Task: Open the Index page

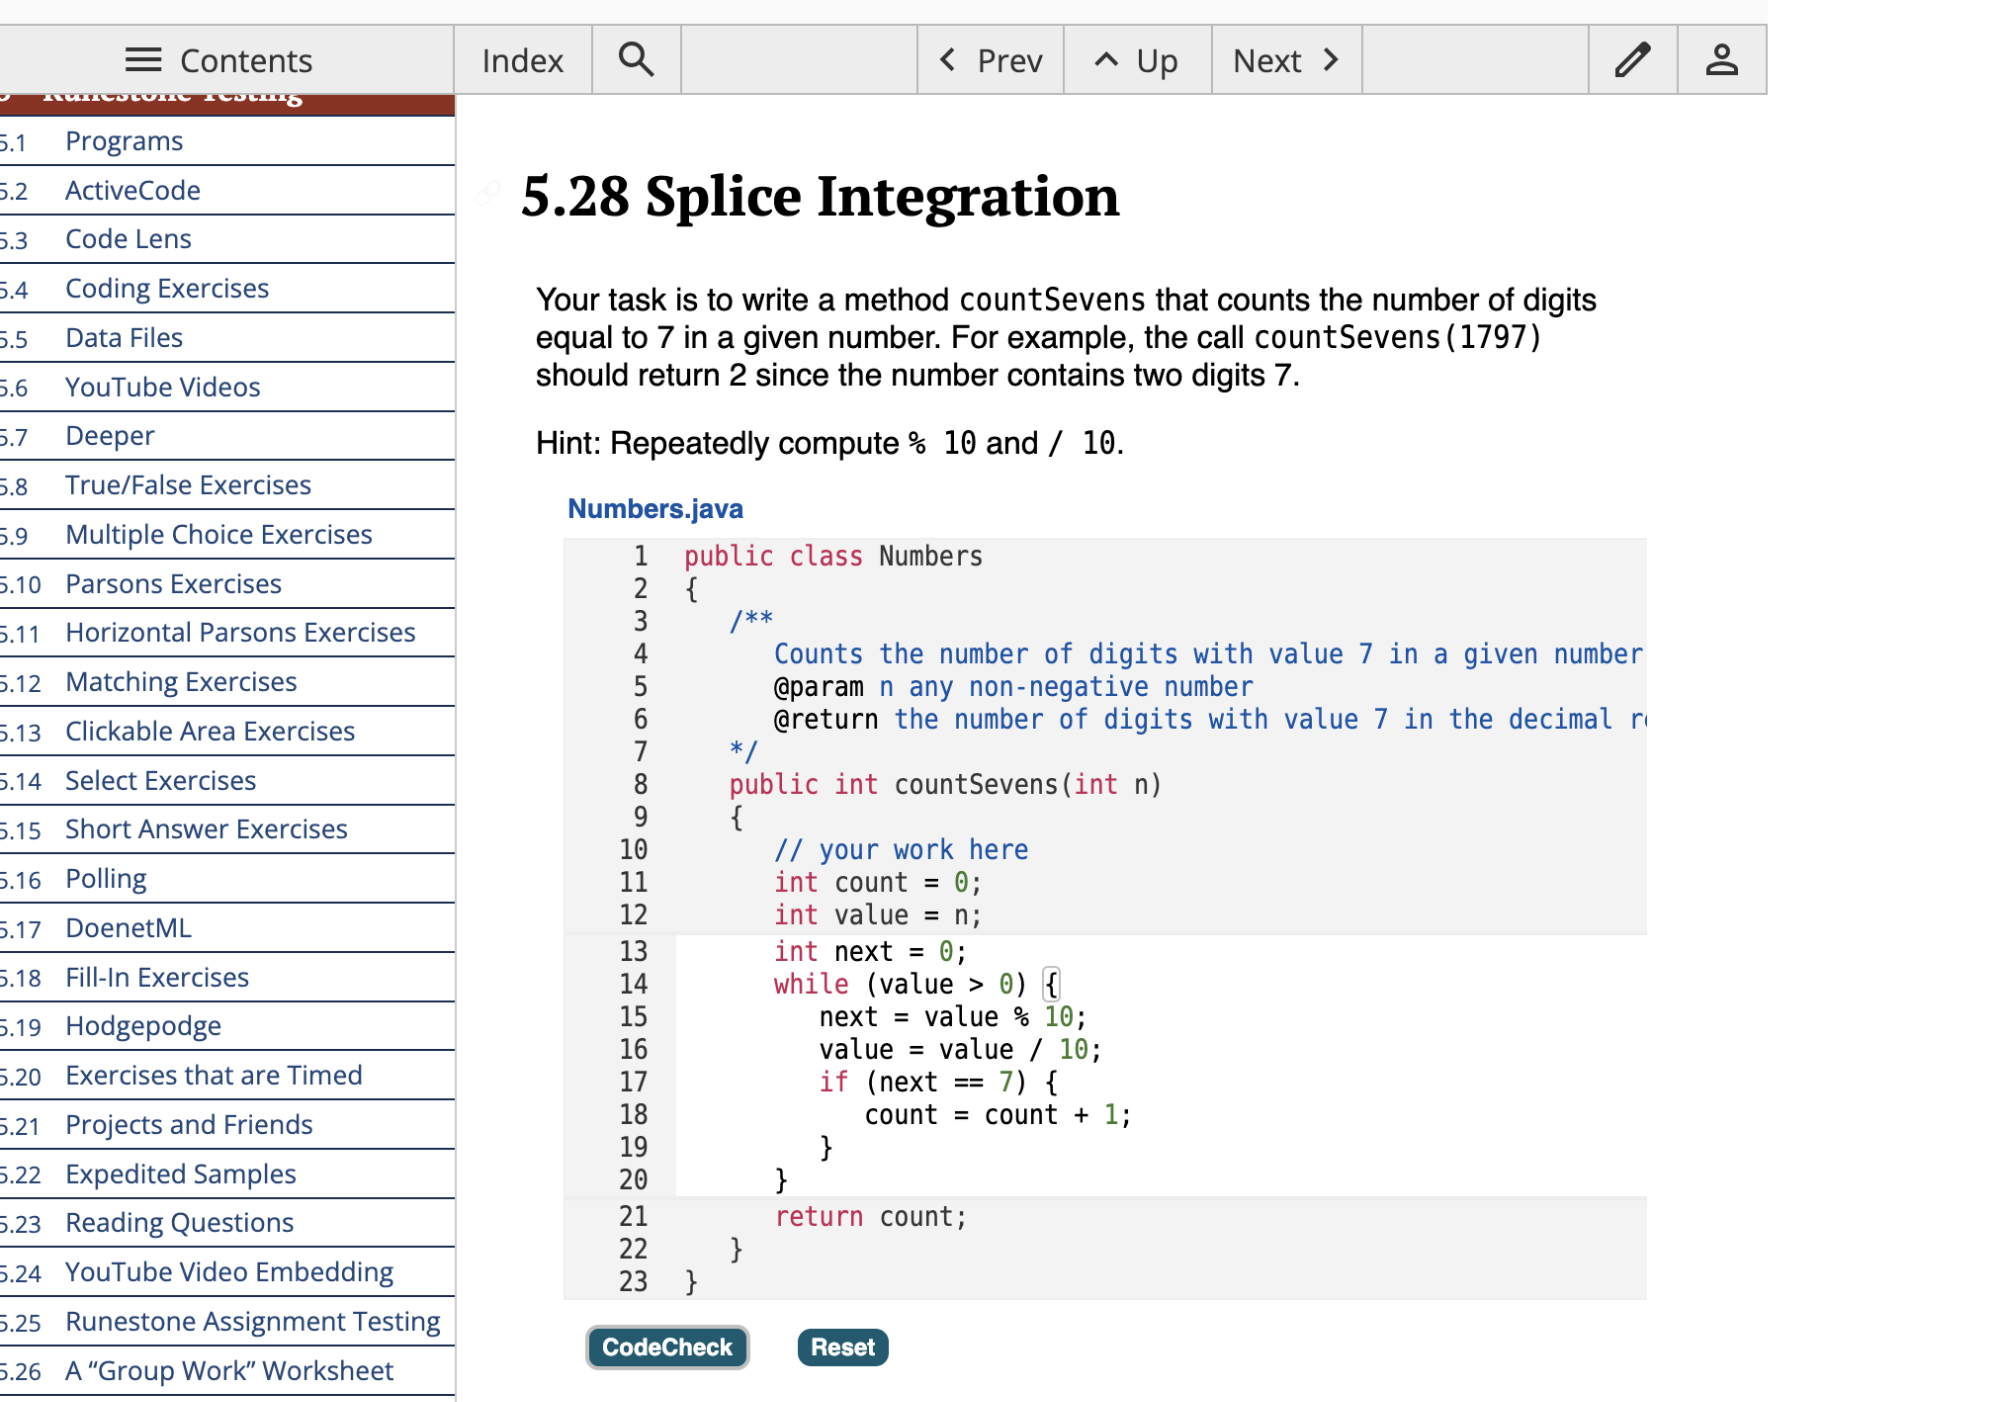Action: point(522,60)
